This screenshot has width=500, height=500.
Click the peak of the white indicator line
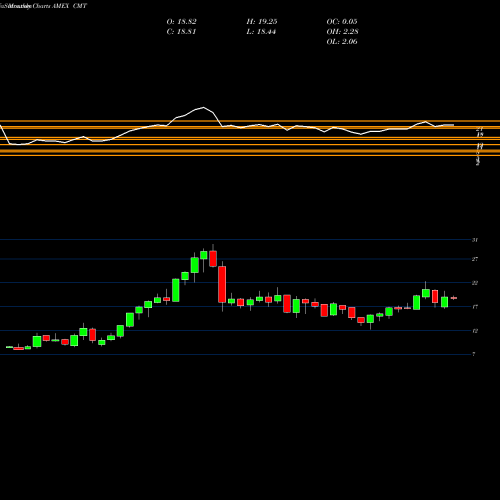pyautogui.click(x=203, y=107)
